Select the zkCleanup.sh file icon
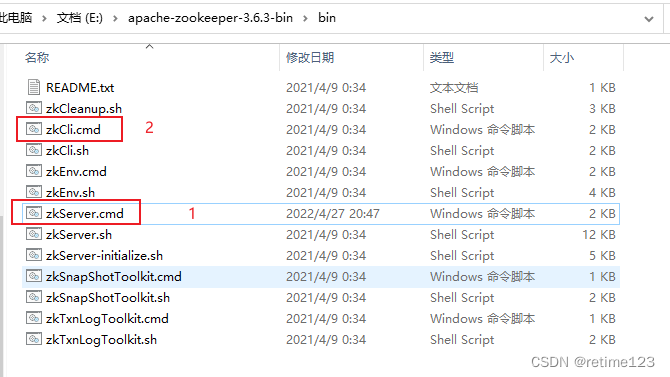 (34, 108)
